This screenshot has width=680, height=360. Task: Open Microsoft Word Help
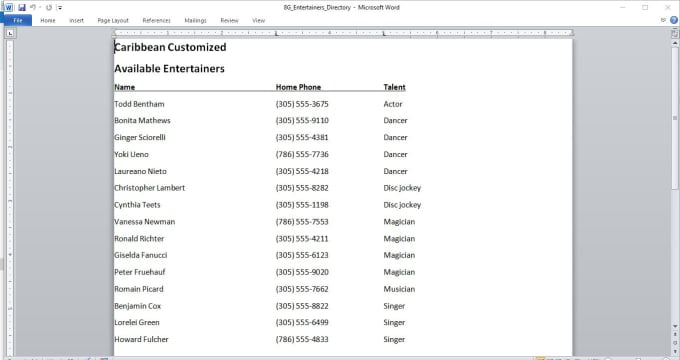tap(673, 20)
